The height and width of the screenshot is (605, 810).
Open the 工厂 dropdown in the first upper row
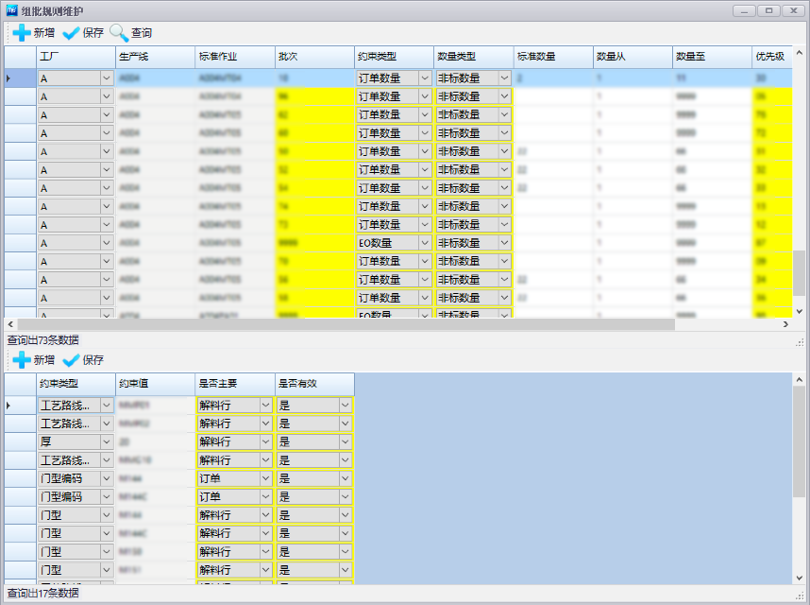[106, 78]
